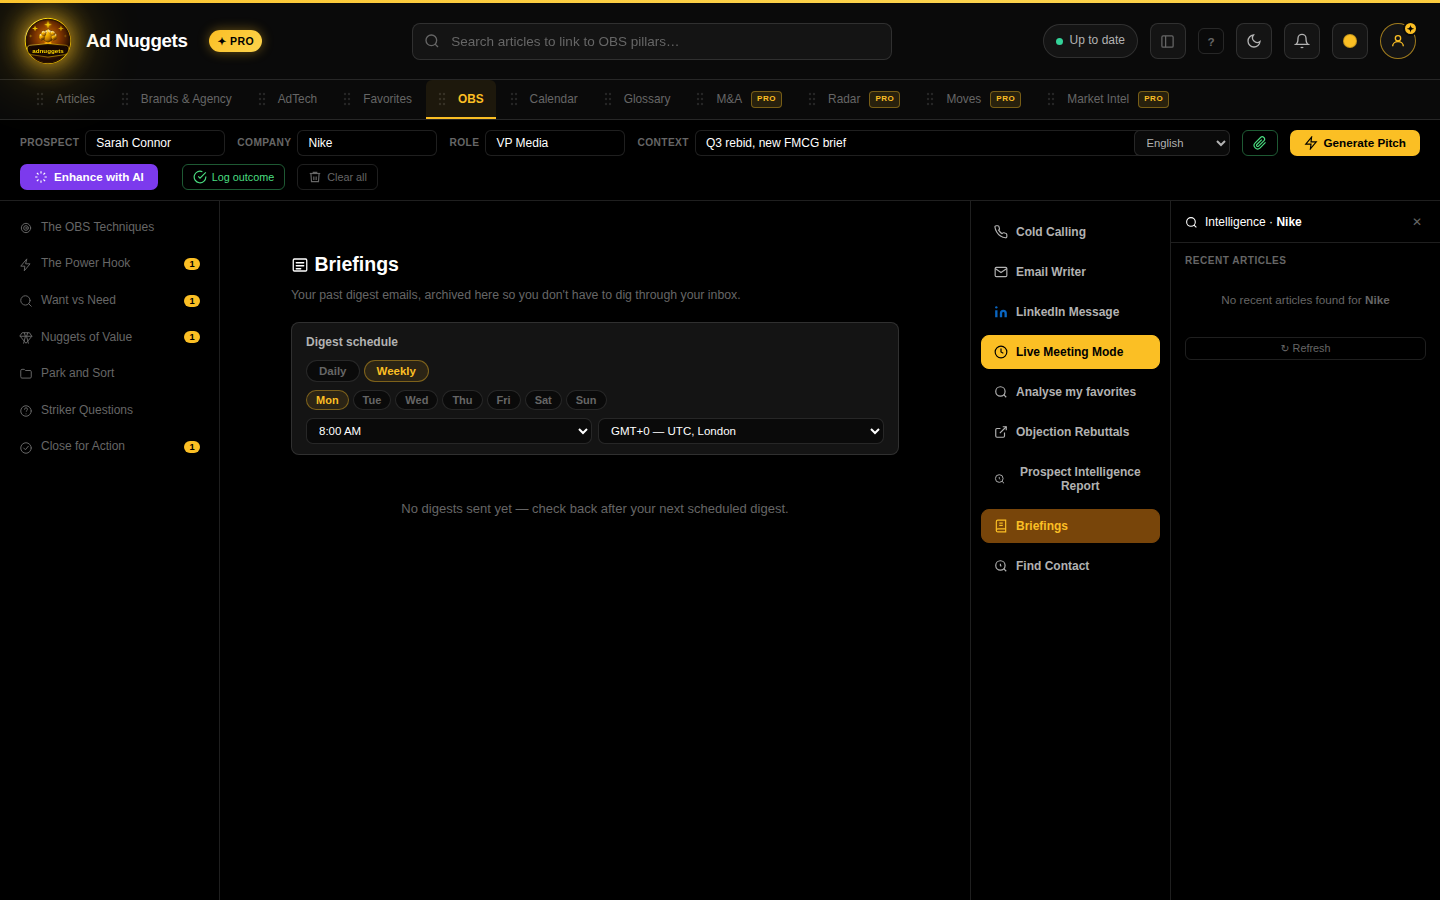Toggle Sat as digest day
The height and width of the screenshot is (900, 1440).
[543, 400]
